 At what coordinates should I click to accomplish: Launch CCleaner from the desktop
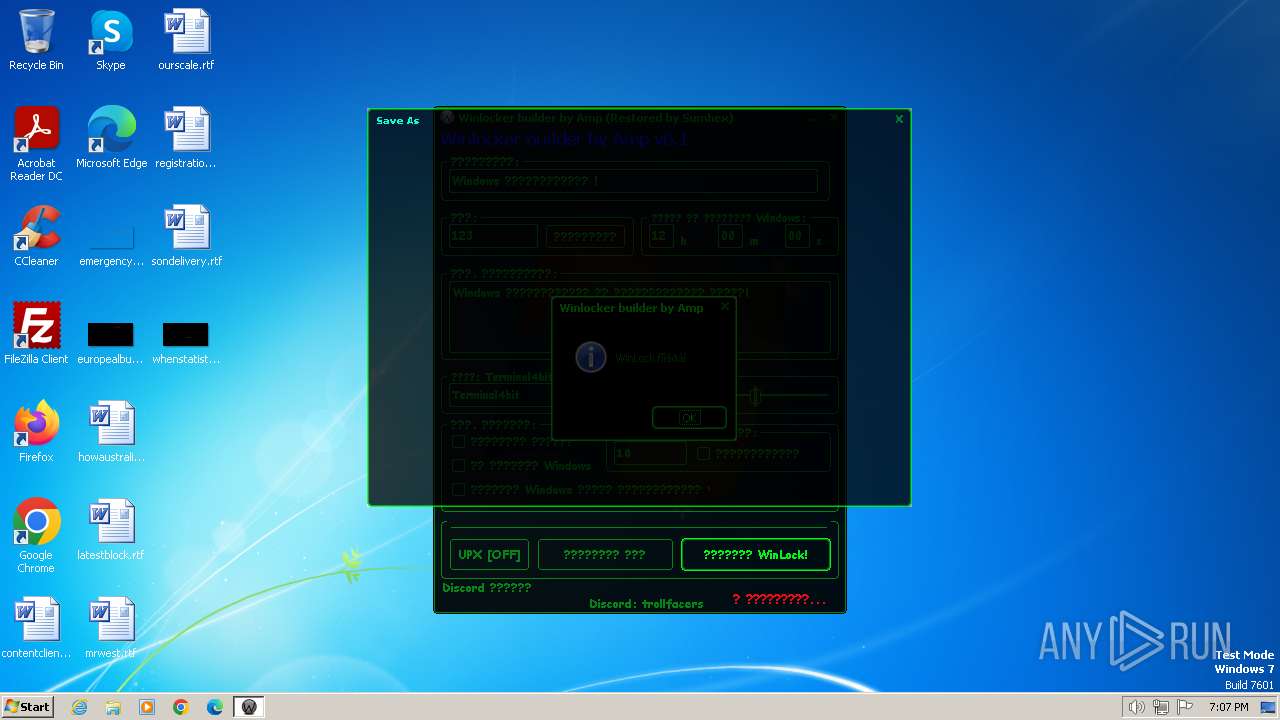(x=36, y=237)
